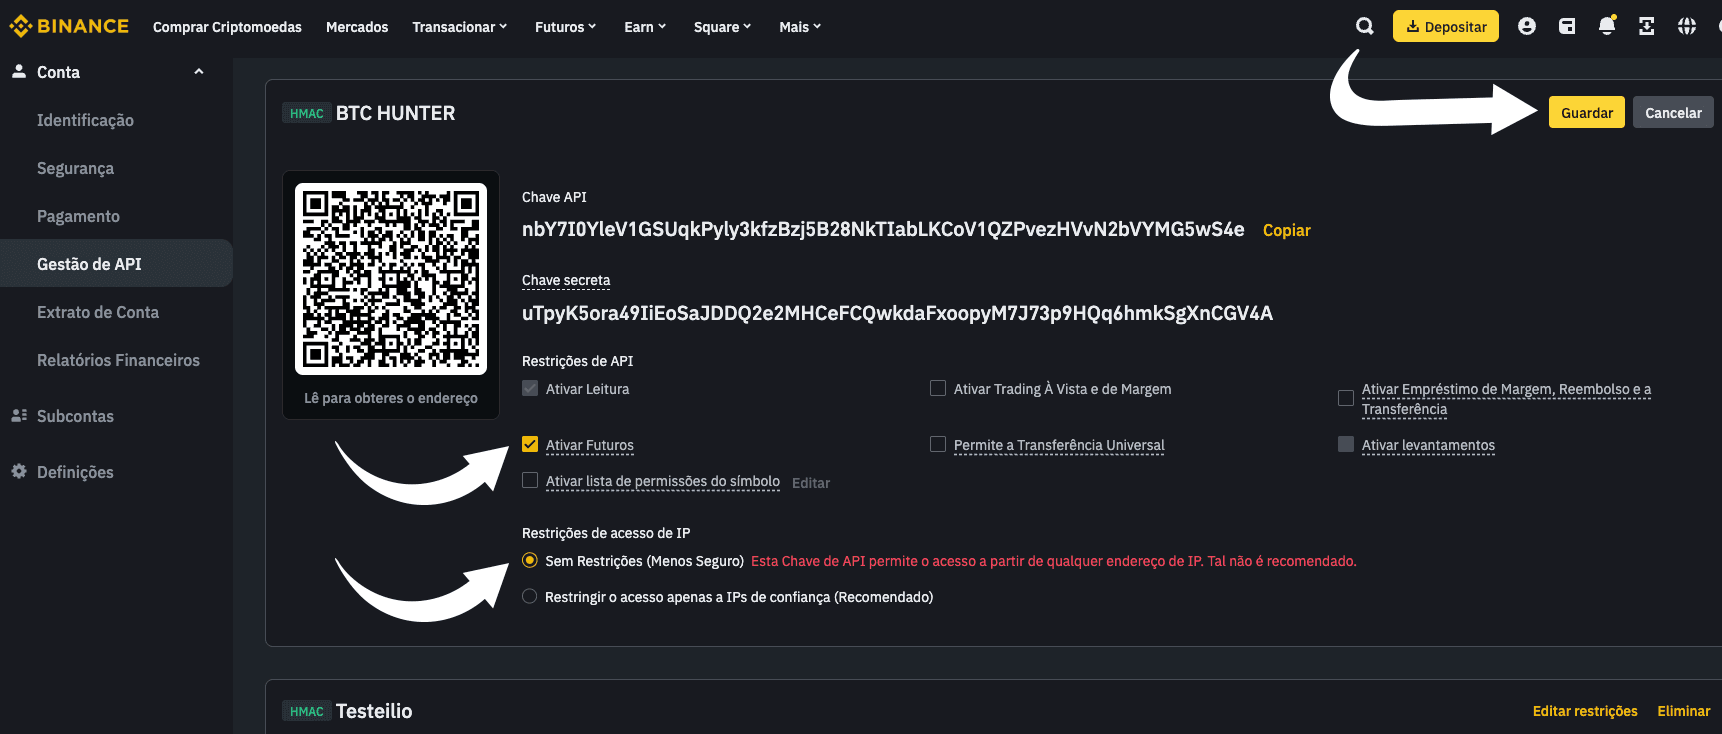This screenshot has width=1722, height=734.
Task: Open the search icon in header
Action: [x=1364, y=26]
